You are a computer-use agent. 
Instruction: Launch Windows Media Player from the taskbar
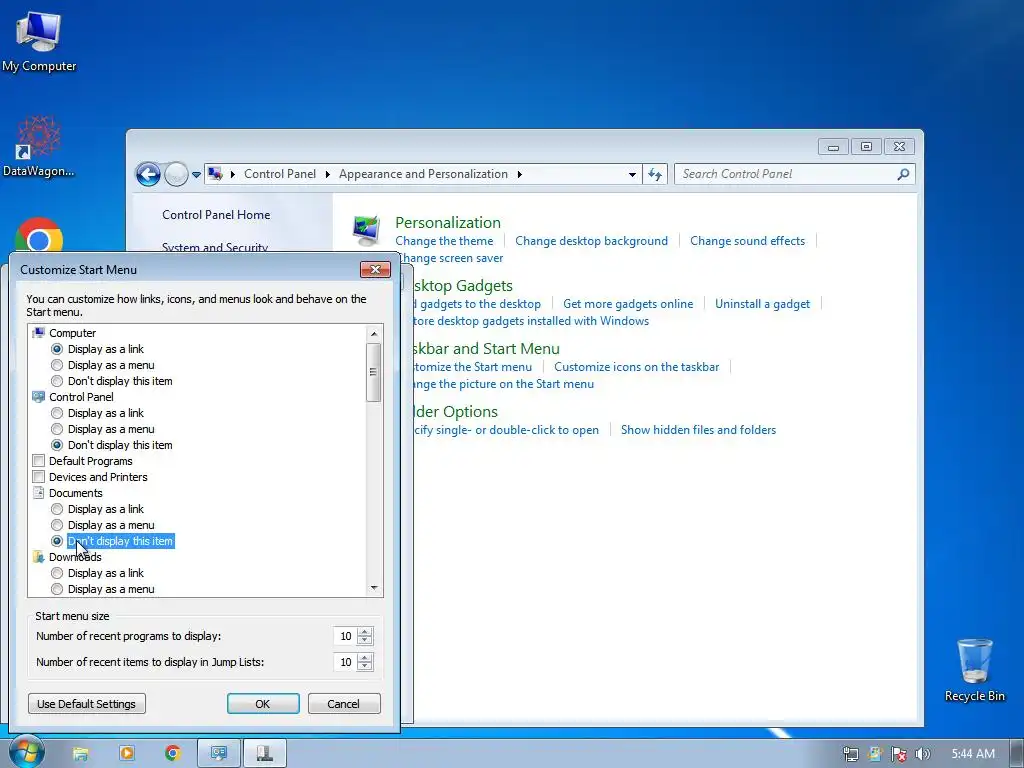[x=127, y=754]
